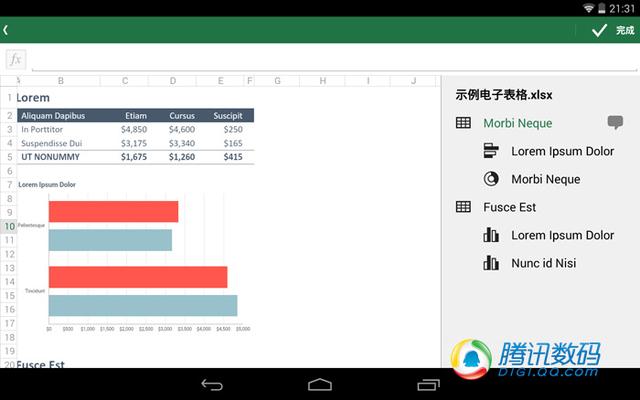Open the comment bubble icon

(x=615, y=122)
